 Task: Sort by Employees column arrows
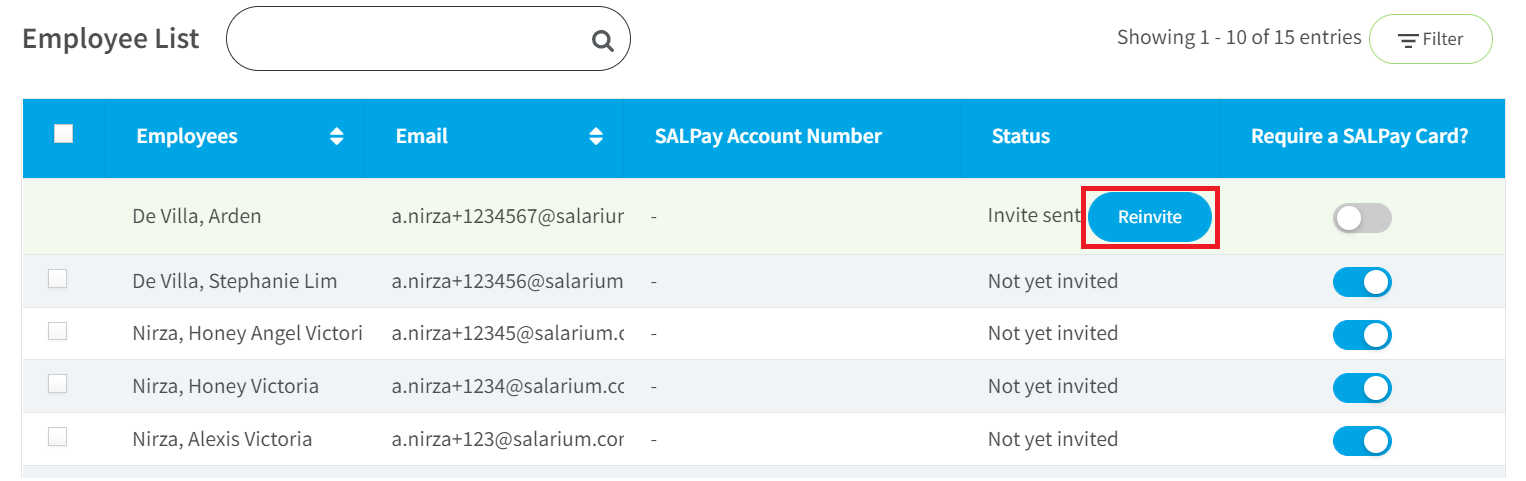pos(337,137)
